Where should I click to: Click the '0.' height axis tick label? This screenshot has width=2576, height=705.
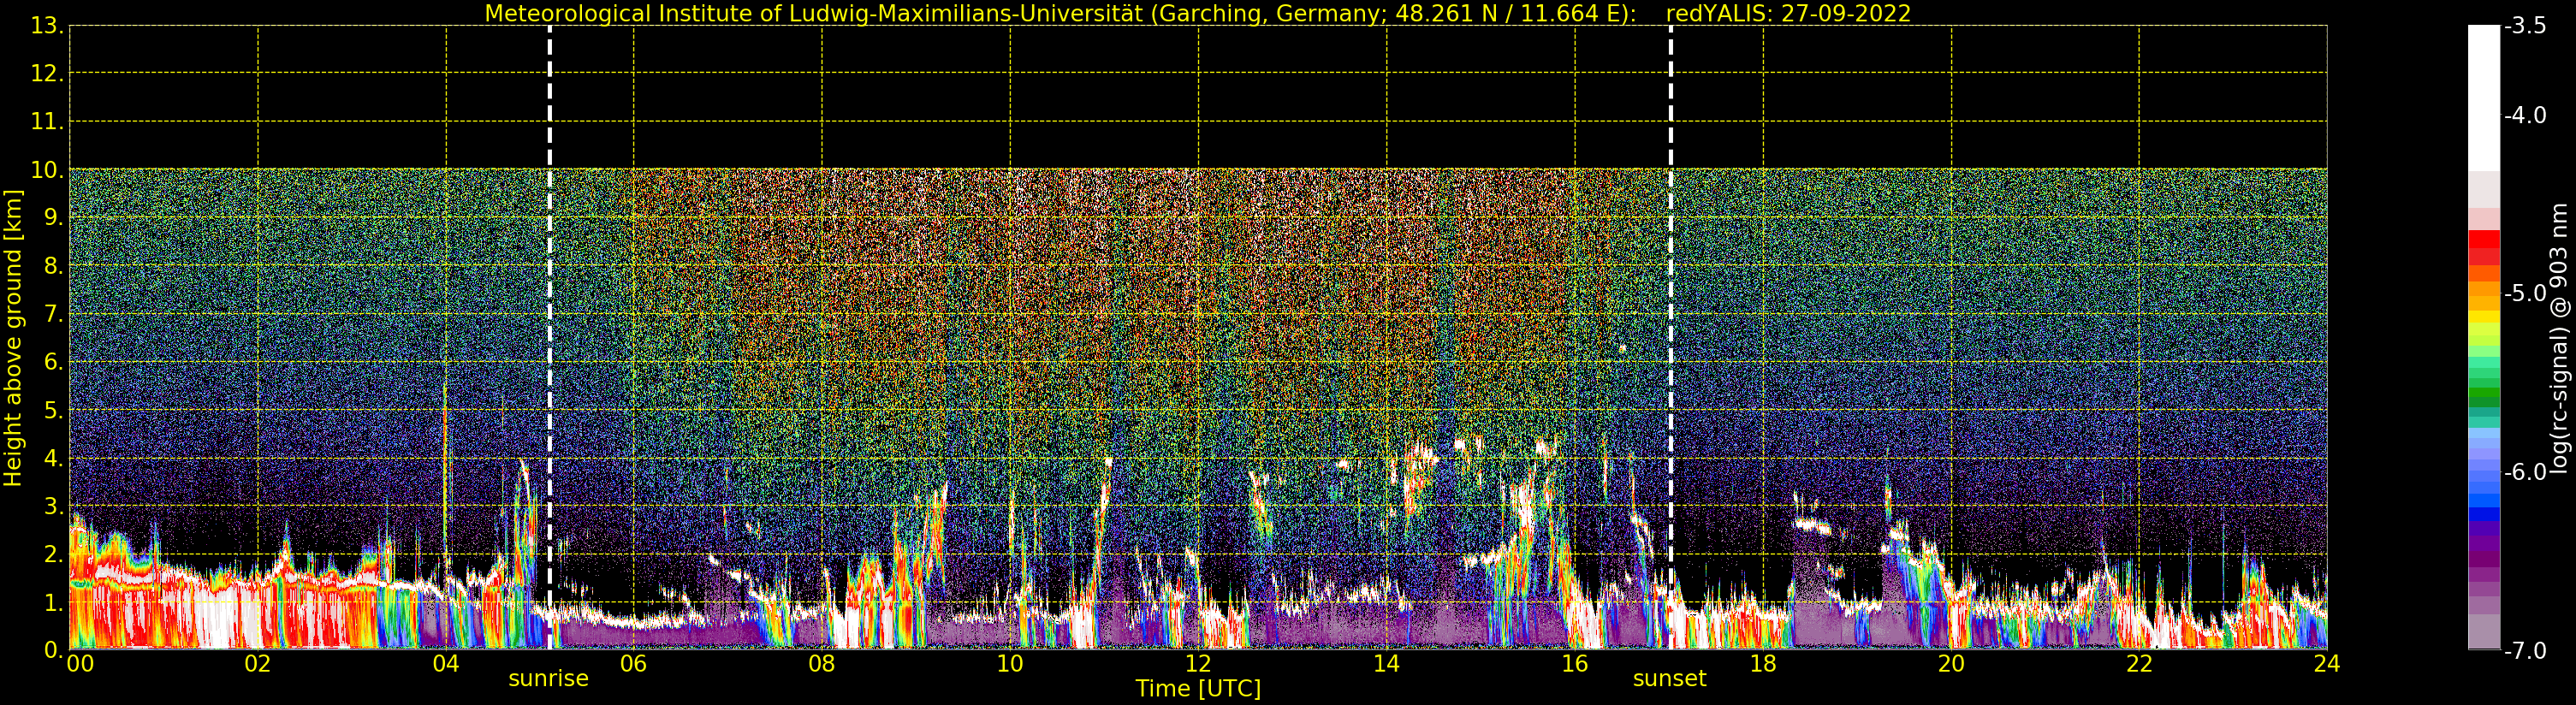(54, 650)
